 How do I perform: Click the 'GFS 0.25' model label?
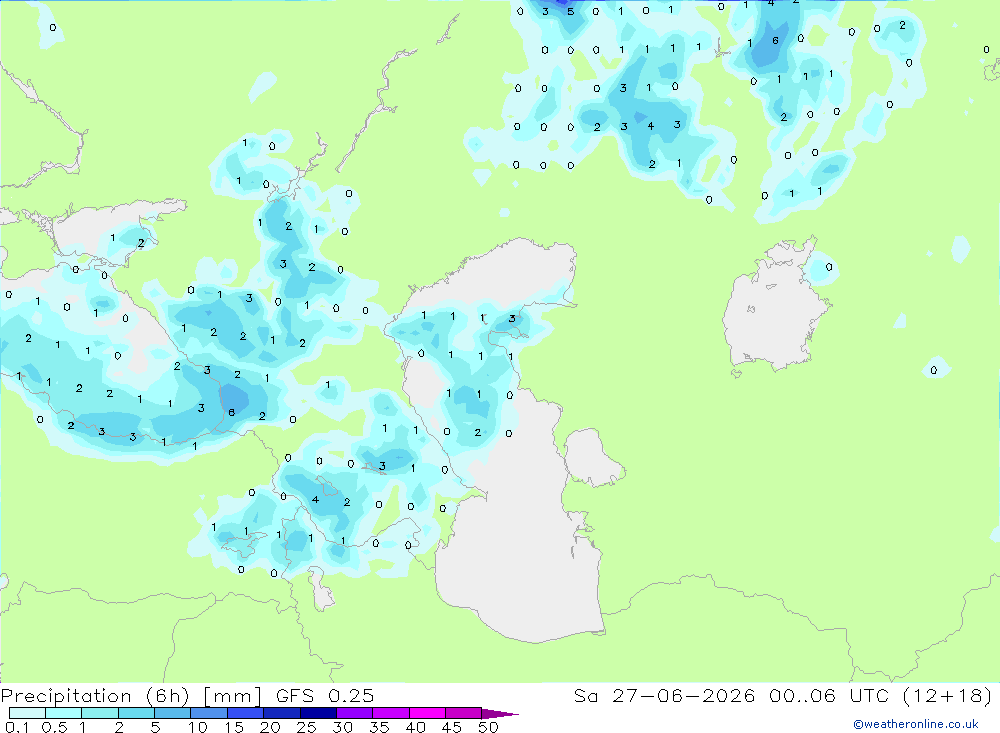pos(325,695)
